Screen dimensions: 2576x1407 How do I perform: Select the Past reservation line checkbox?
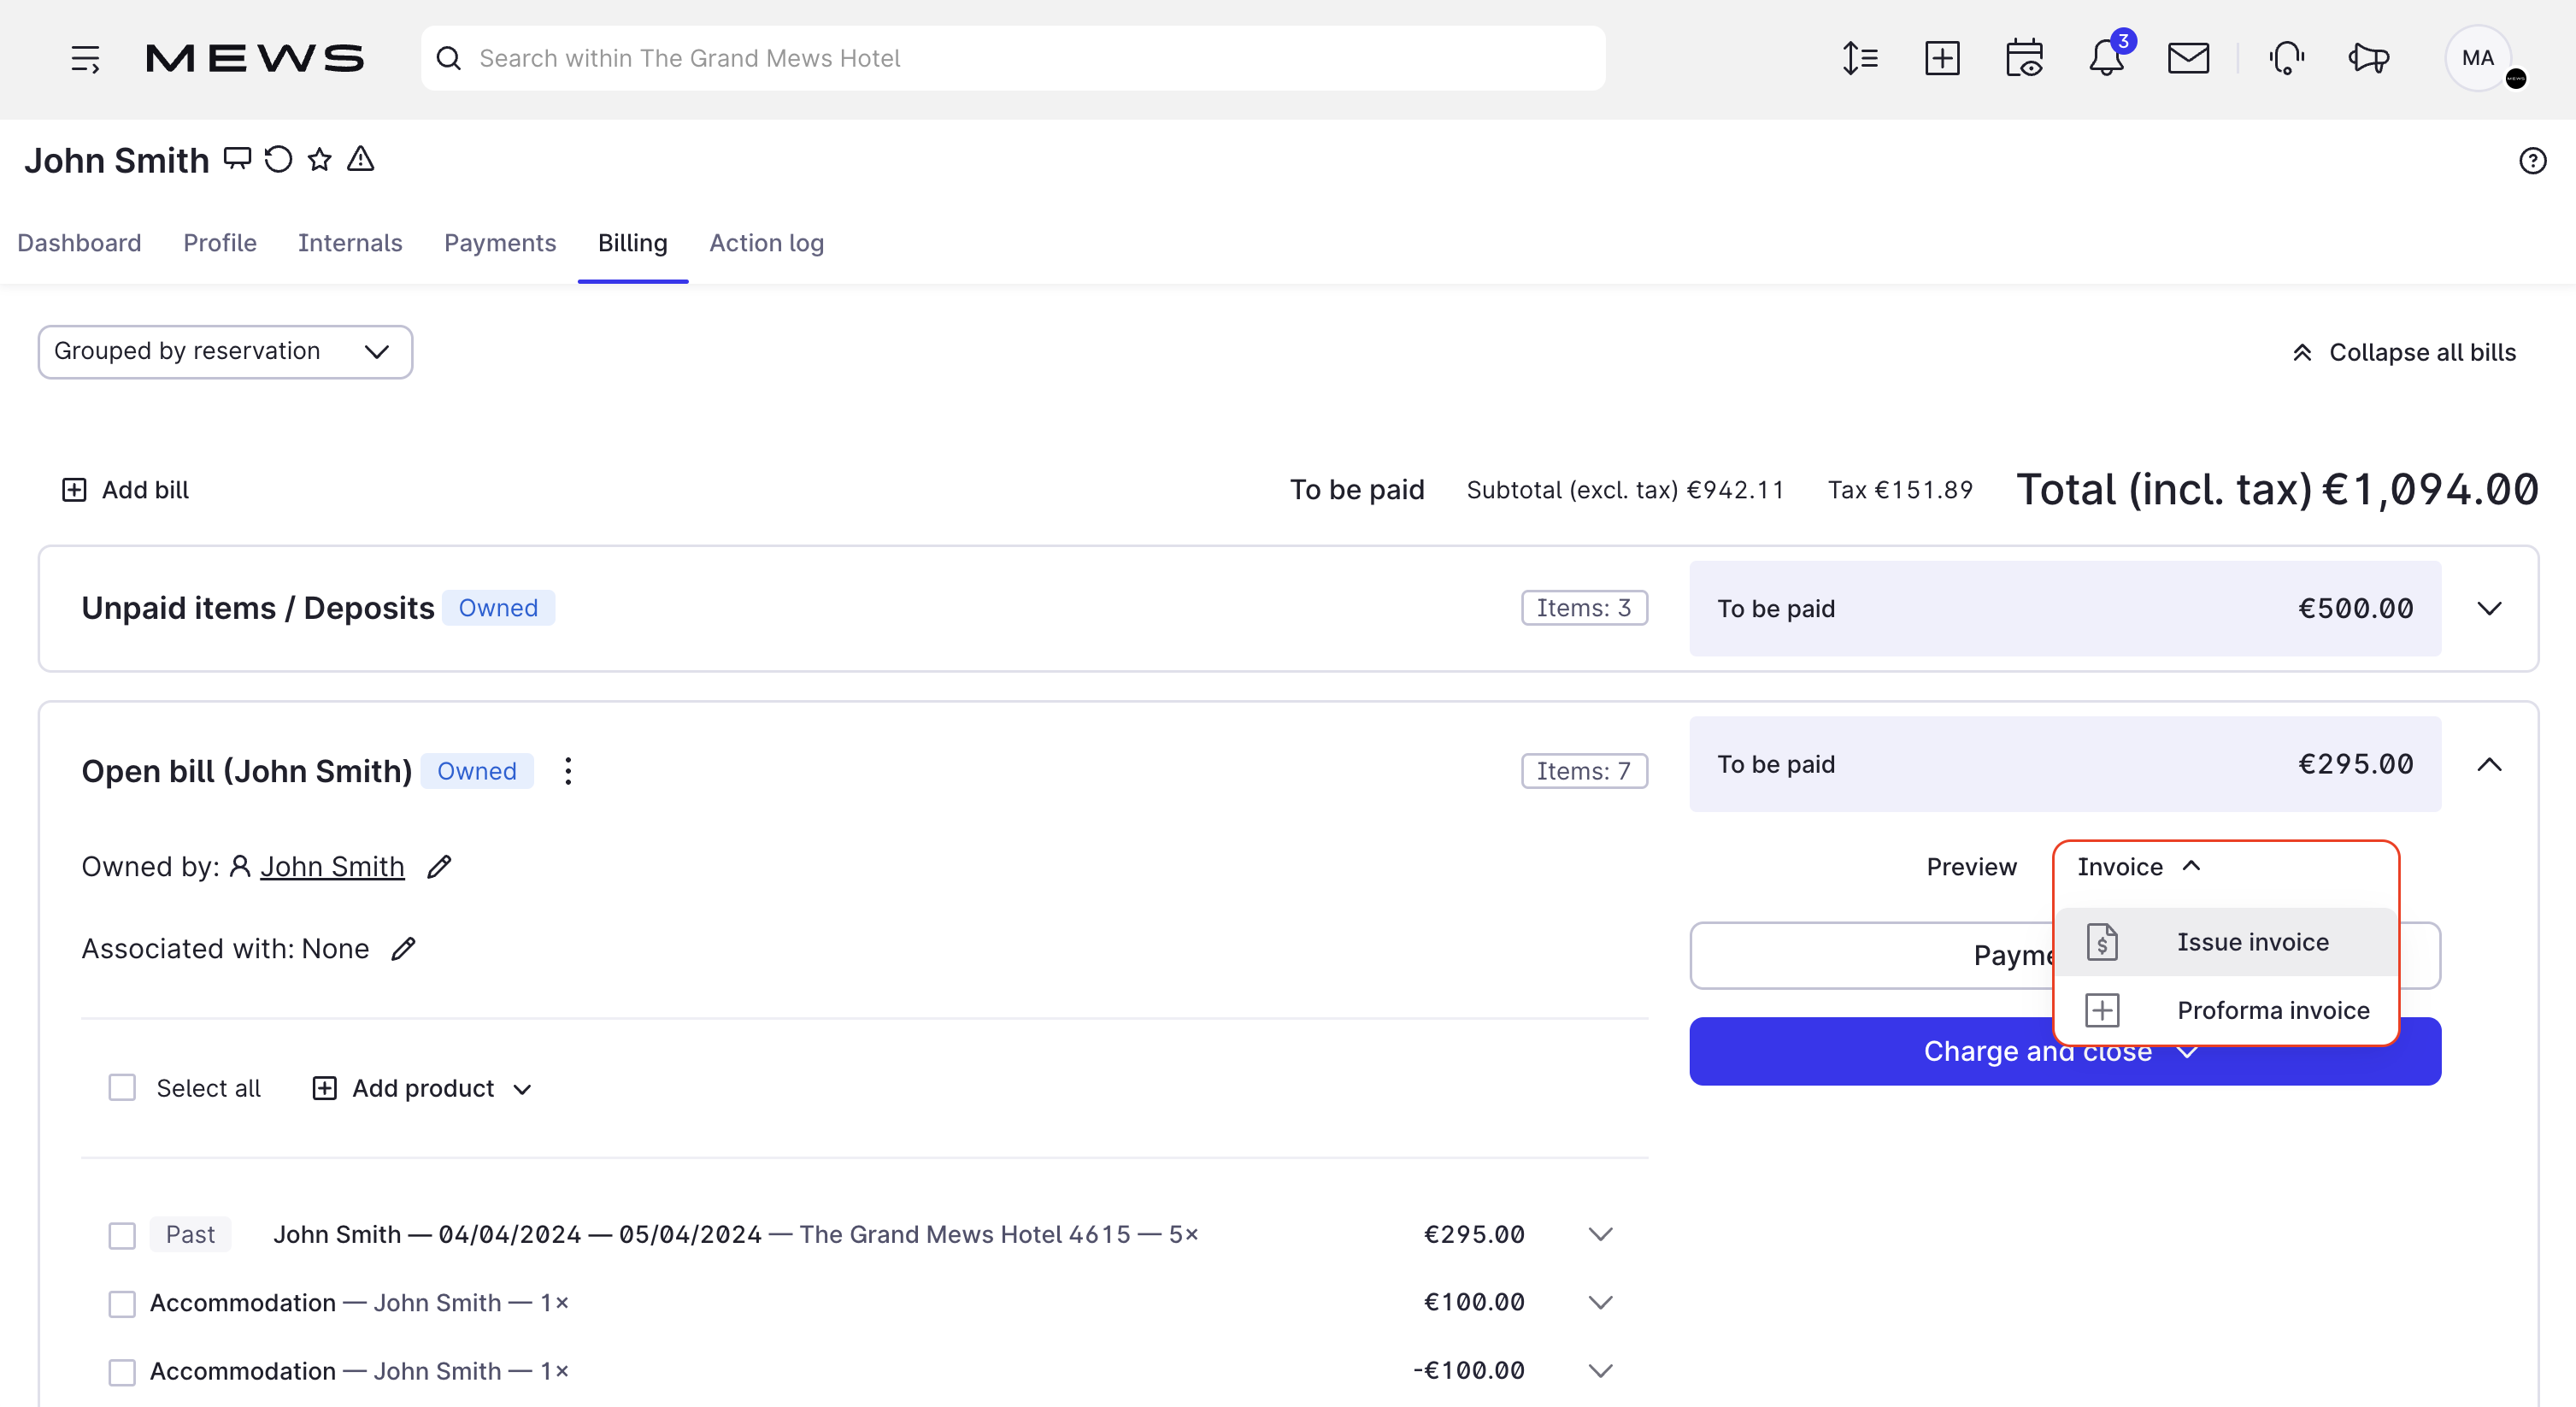coord(121,1234)
